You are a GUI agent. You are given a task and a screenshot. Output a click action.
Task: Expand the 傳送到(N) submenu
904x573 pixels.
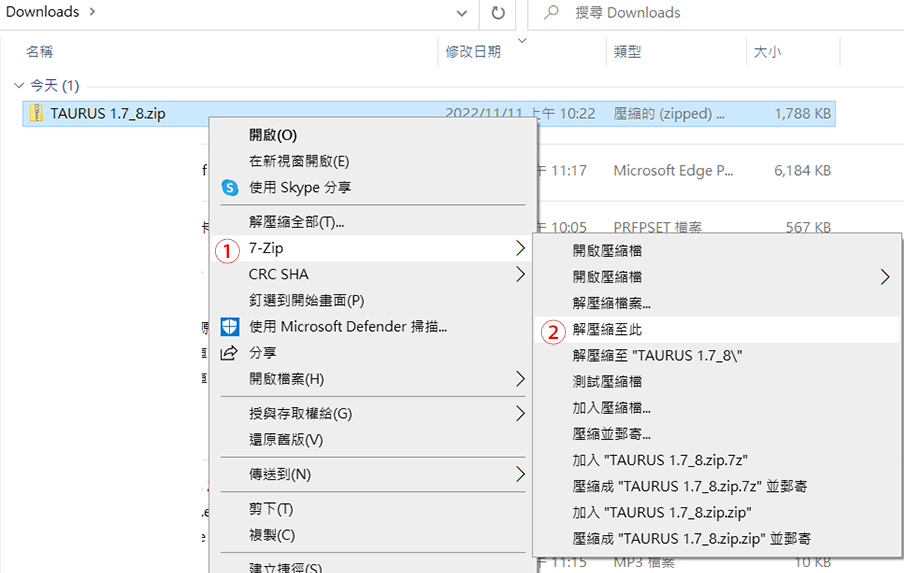(x=519, y=473)
